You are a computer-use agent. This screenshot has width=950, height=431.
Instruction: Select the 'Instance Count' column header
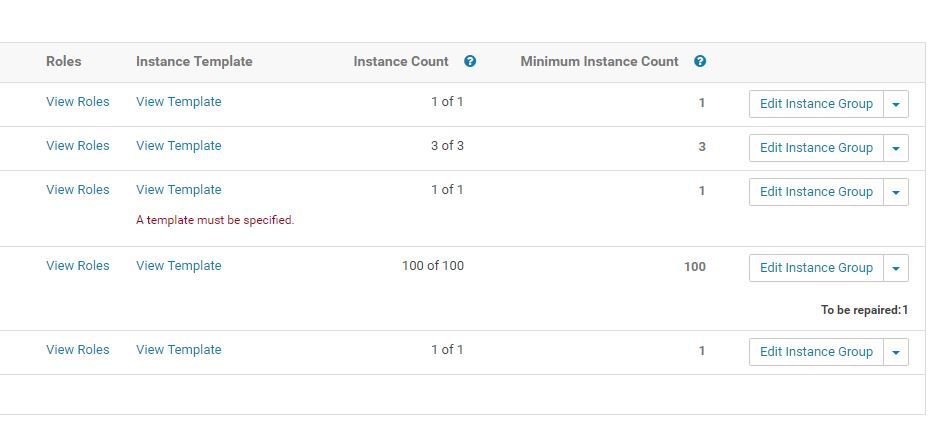(x=401, y=61)
